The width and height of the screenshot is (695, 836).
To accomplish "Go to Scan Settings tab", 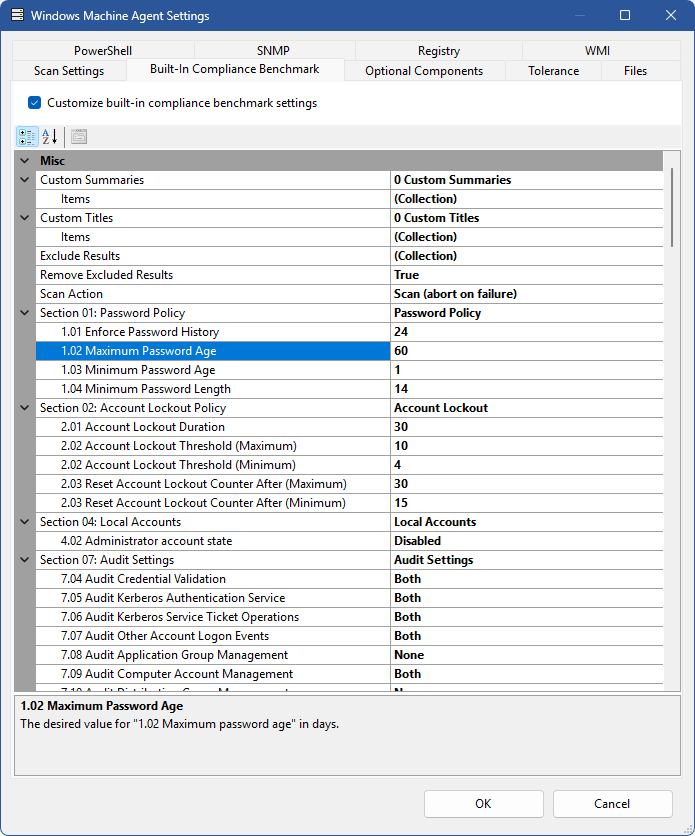I will [69, 71].
